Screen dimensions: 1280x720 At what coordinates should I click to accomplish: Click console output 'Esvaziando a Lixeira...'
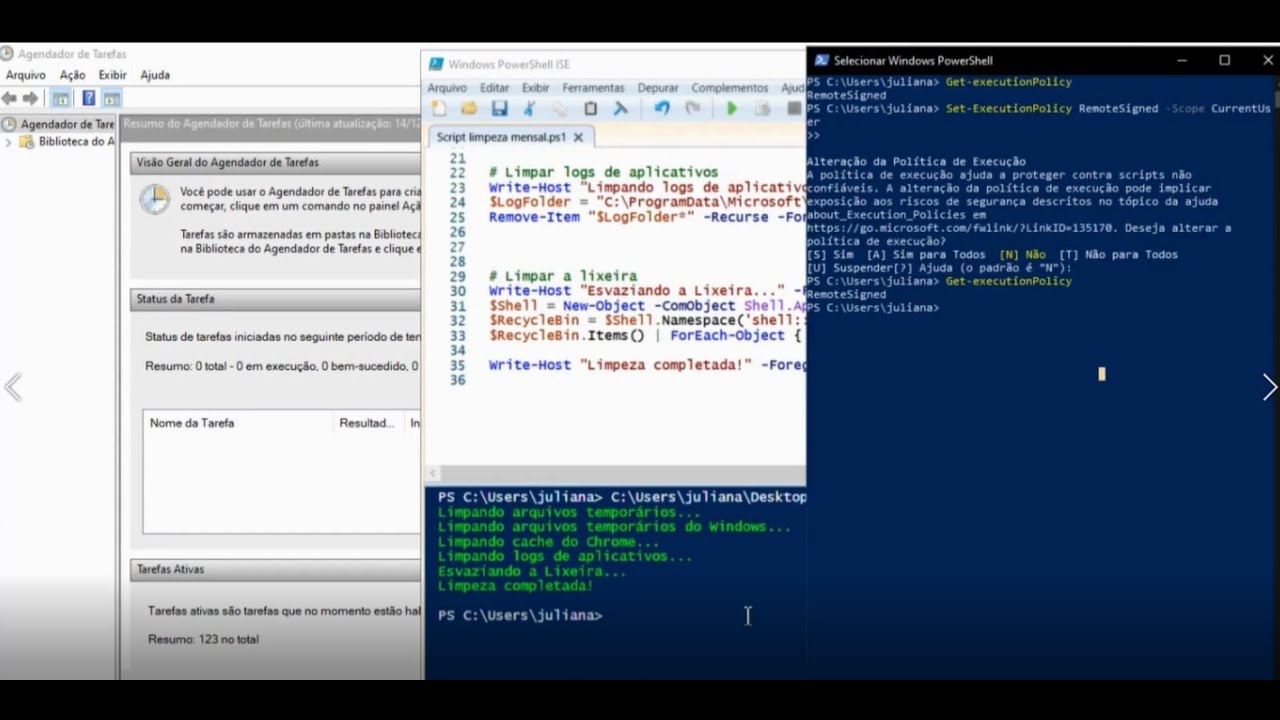coord(532,572)
